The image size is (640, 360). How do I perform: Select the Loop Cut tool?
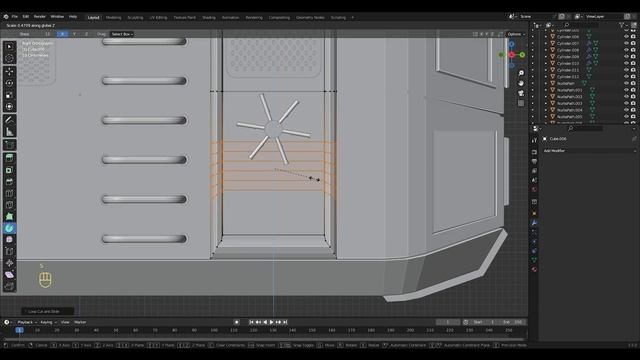9,193
